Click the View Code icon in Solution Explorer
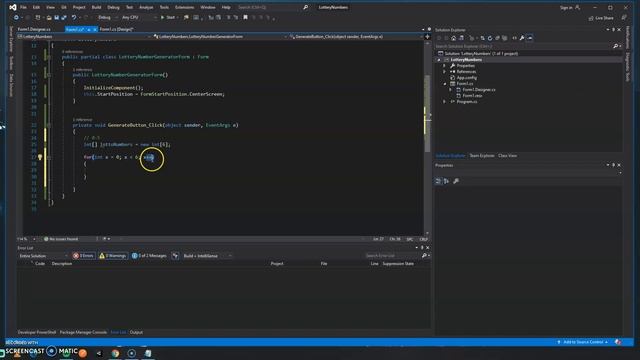Viewport: 640px width, 360px height. click(x=514, y=38)
